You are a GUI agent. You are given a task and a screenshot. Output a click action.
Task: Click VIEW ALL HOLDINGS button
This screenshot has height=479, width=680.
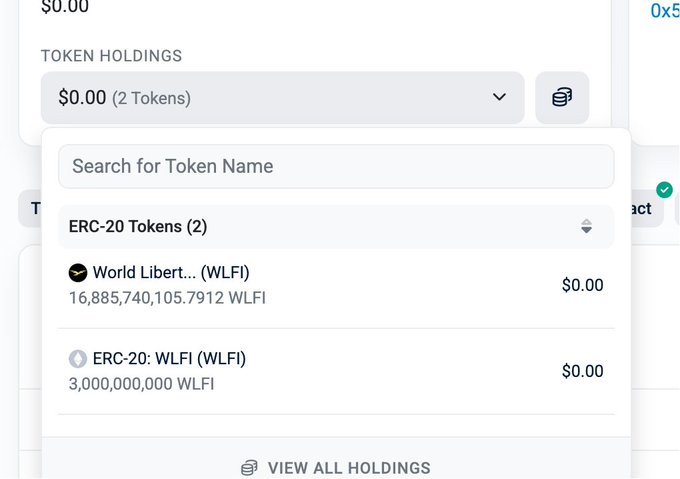(336, 468)
